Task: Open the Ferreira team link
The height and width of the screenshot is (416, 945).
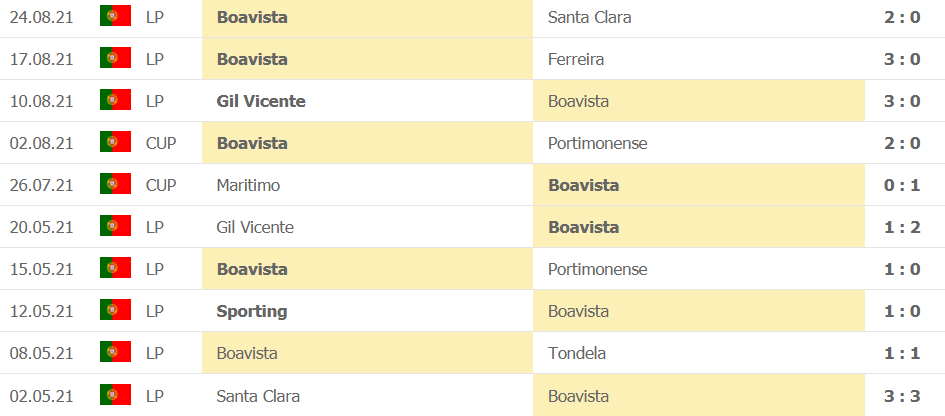Action: (576, 59)
